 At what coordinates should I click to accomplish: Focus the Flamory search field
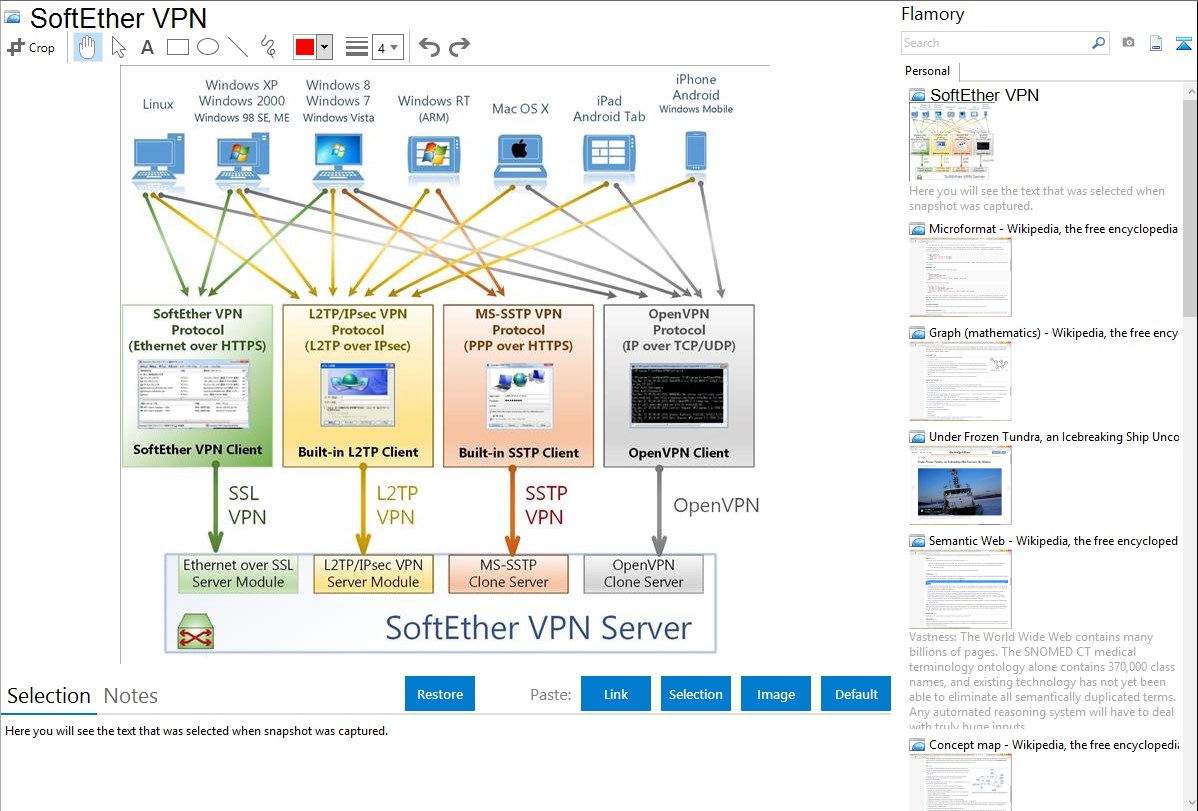[996, 43]
